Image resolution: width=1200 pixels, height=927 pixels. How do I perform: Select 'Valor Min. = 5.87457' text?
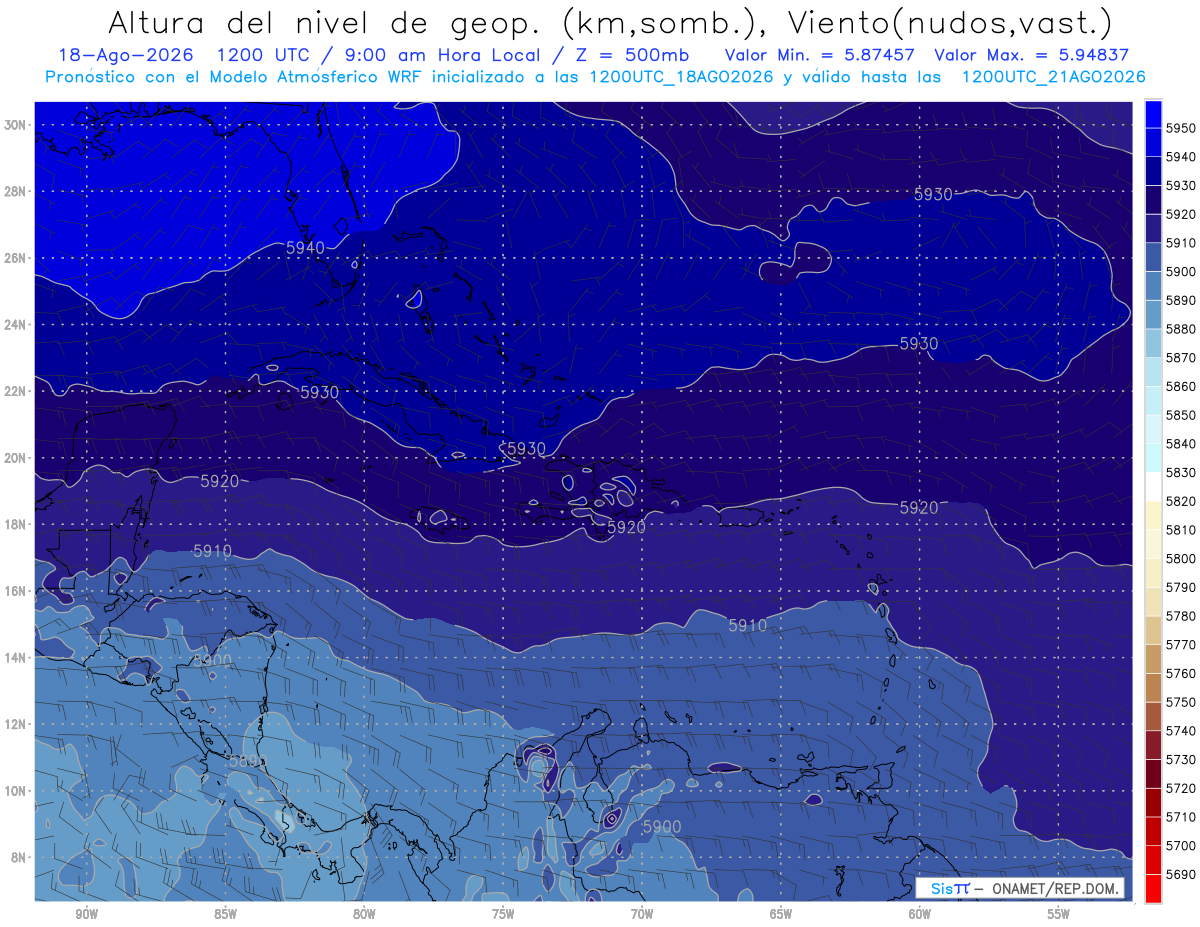(820, 55)
